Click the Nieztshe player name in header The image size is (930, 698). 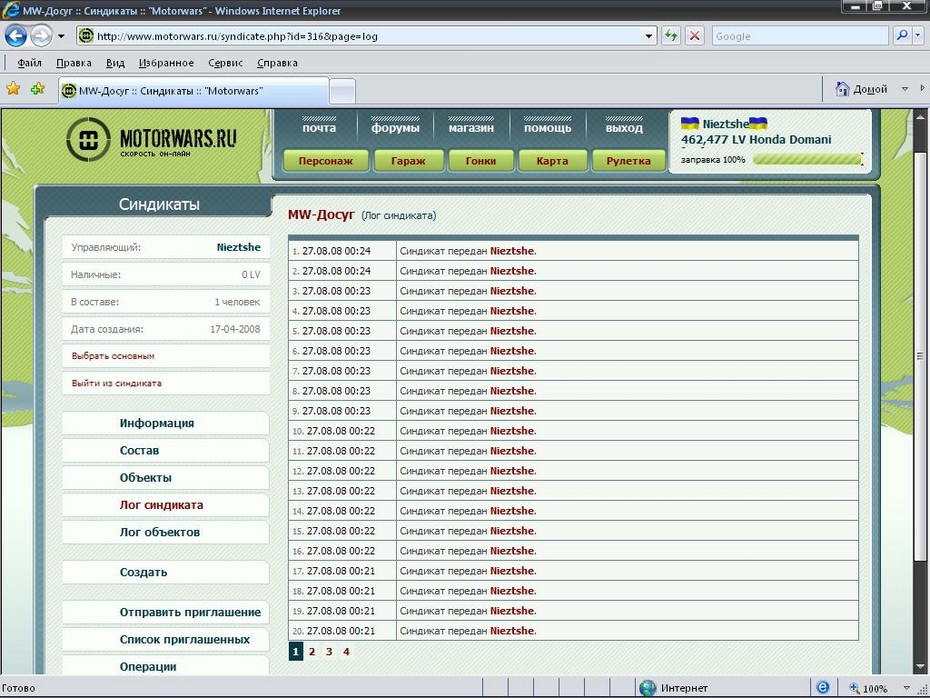tap(725, 124)
